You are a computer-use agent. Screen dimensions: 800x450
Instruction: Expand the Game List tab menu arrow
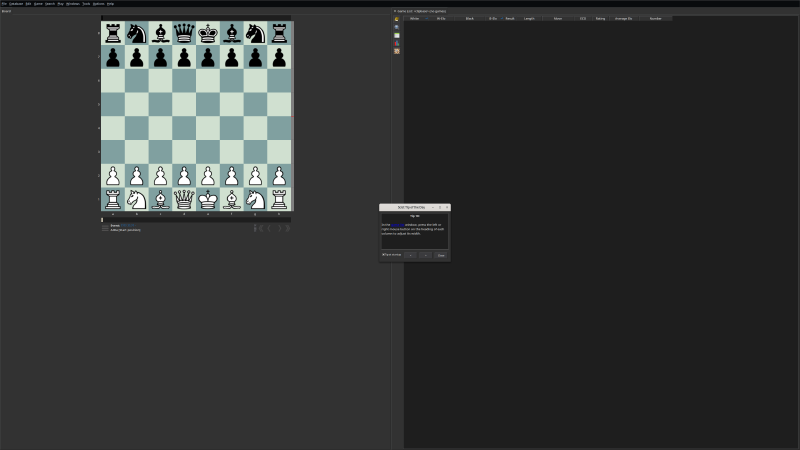coord(395,11)
